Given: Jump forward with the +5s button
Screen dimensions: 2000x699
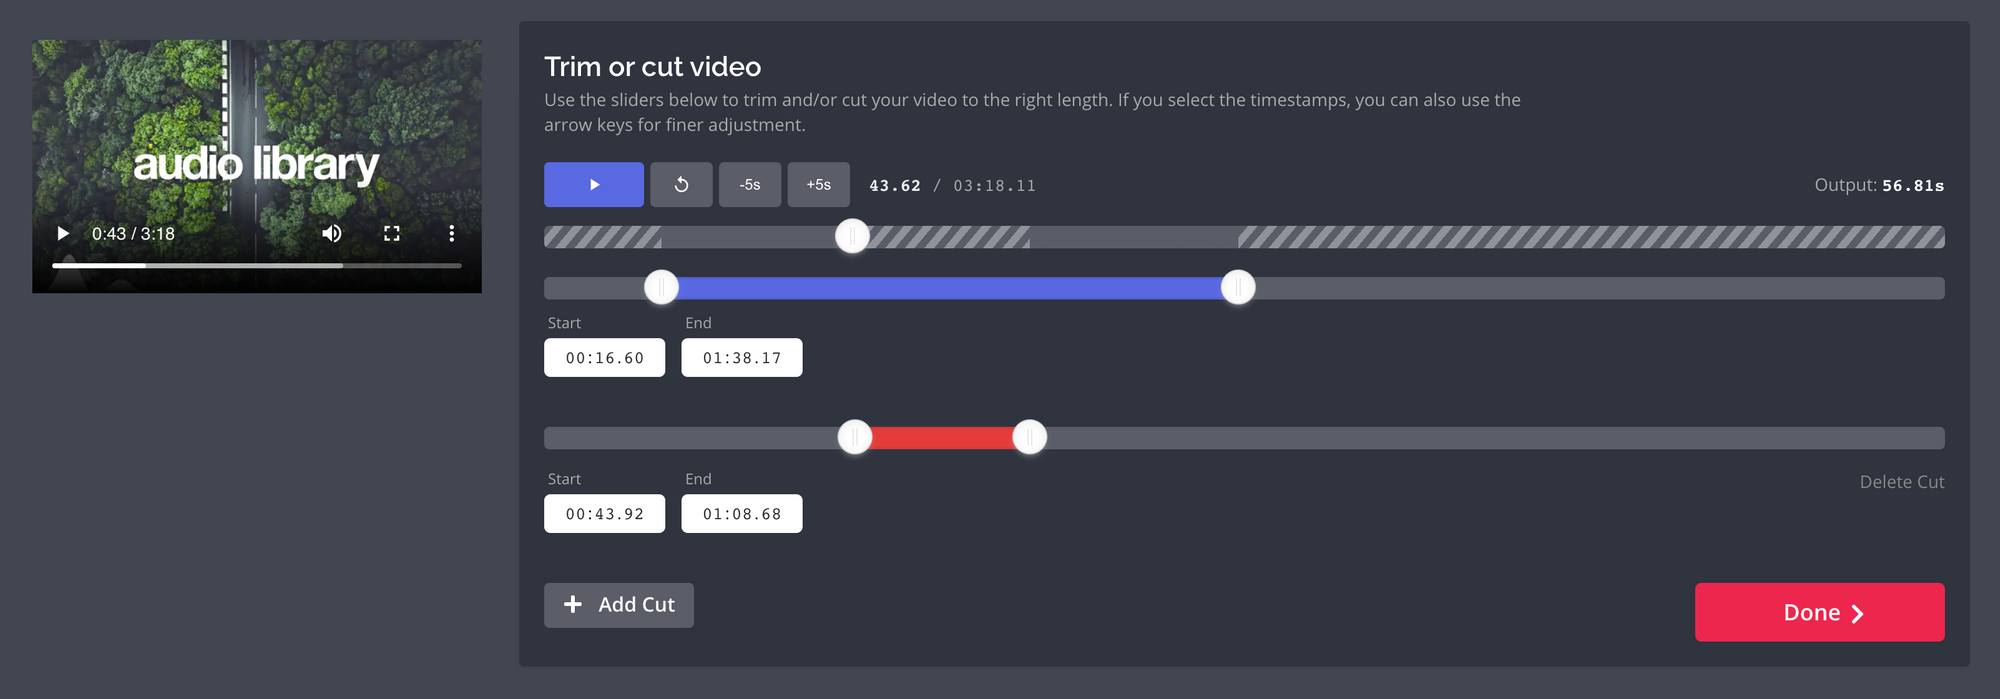Looking at the screenshot, I should 818,185.
